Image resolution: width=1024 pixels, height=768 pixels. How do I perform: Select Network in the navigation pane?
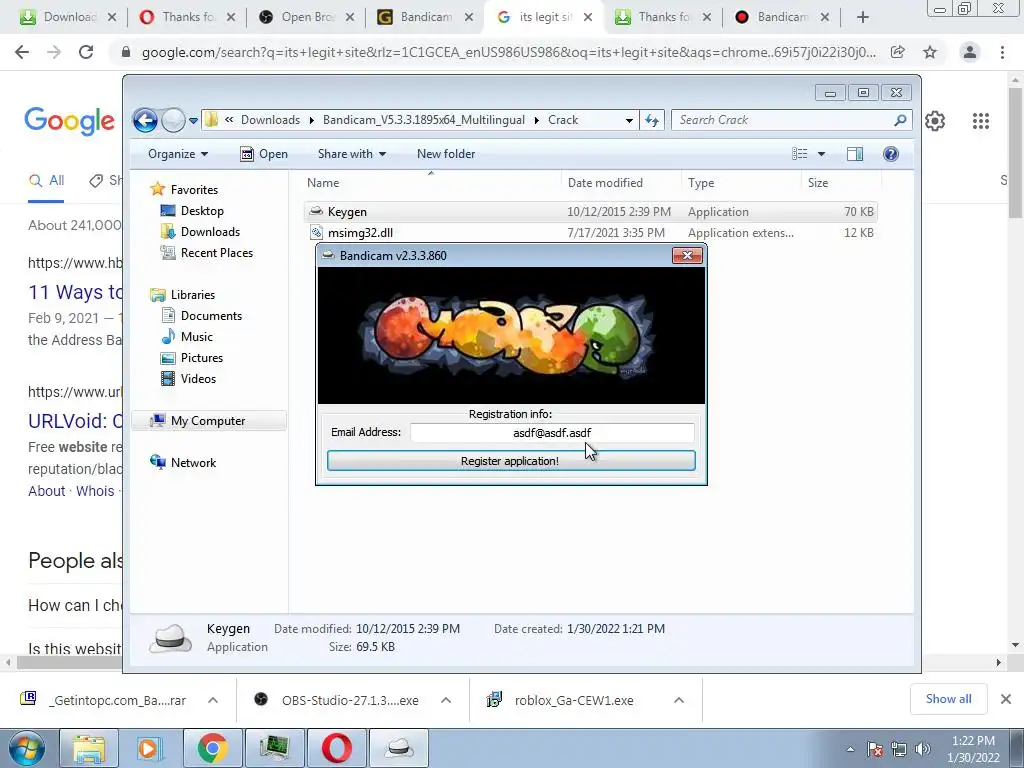tap(193, 462)
